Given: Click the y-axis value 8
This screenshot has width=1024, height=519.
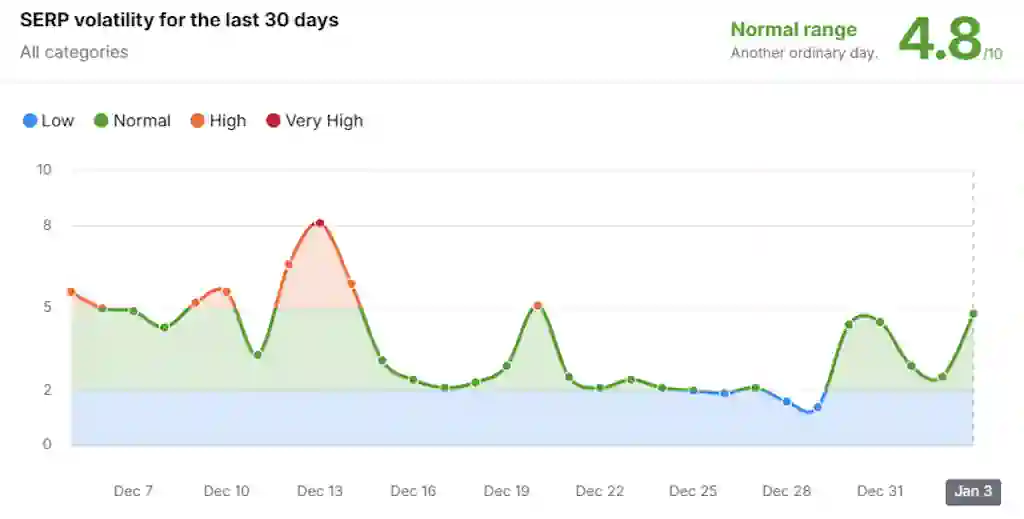Looking at the screenshot, I should tap(47, 226).
